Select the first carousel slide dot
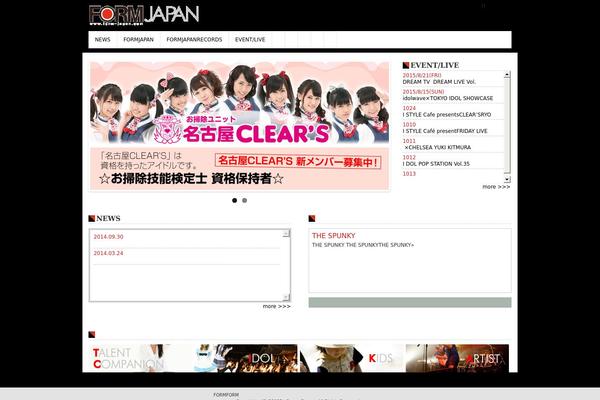600x400 pixels. (235, 201)
